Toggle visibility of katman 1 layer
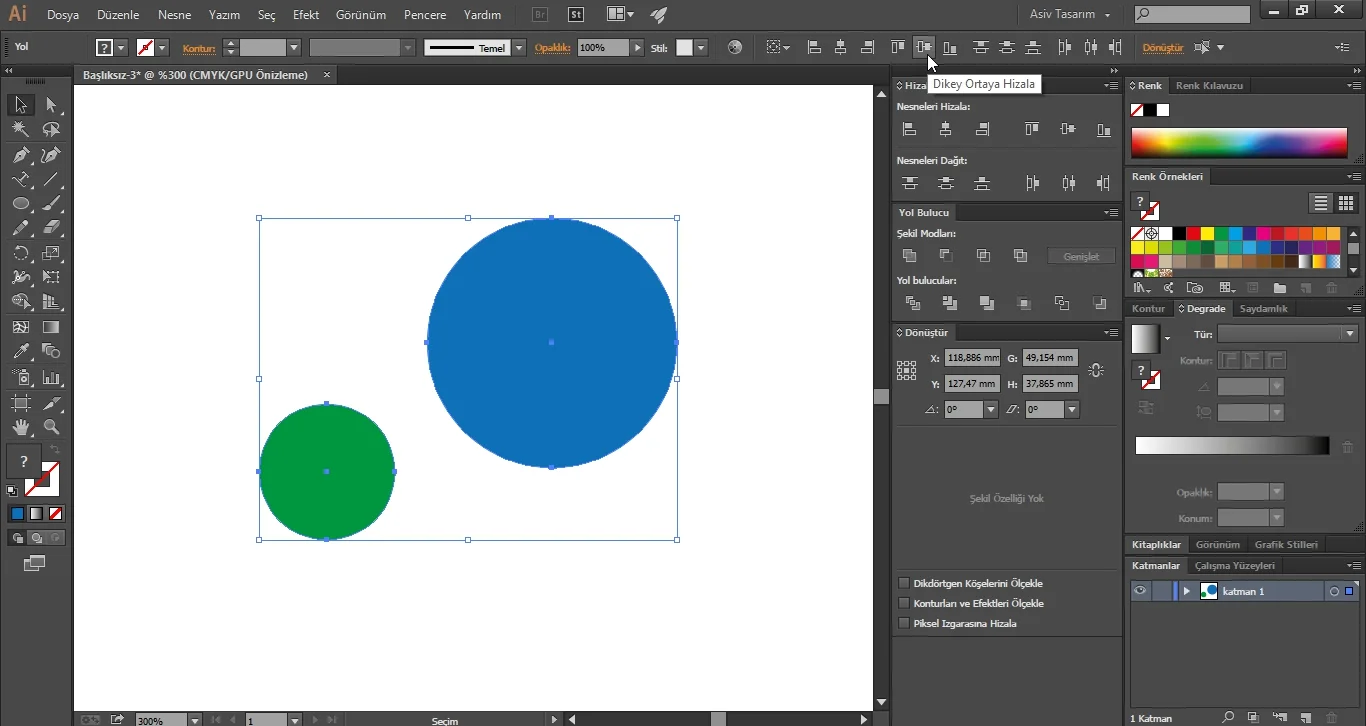 click(x=1139, y=591)
